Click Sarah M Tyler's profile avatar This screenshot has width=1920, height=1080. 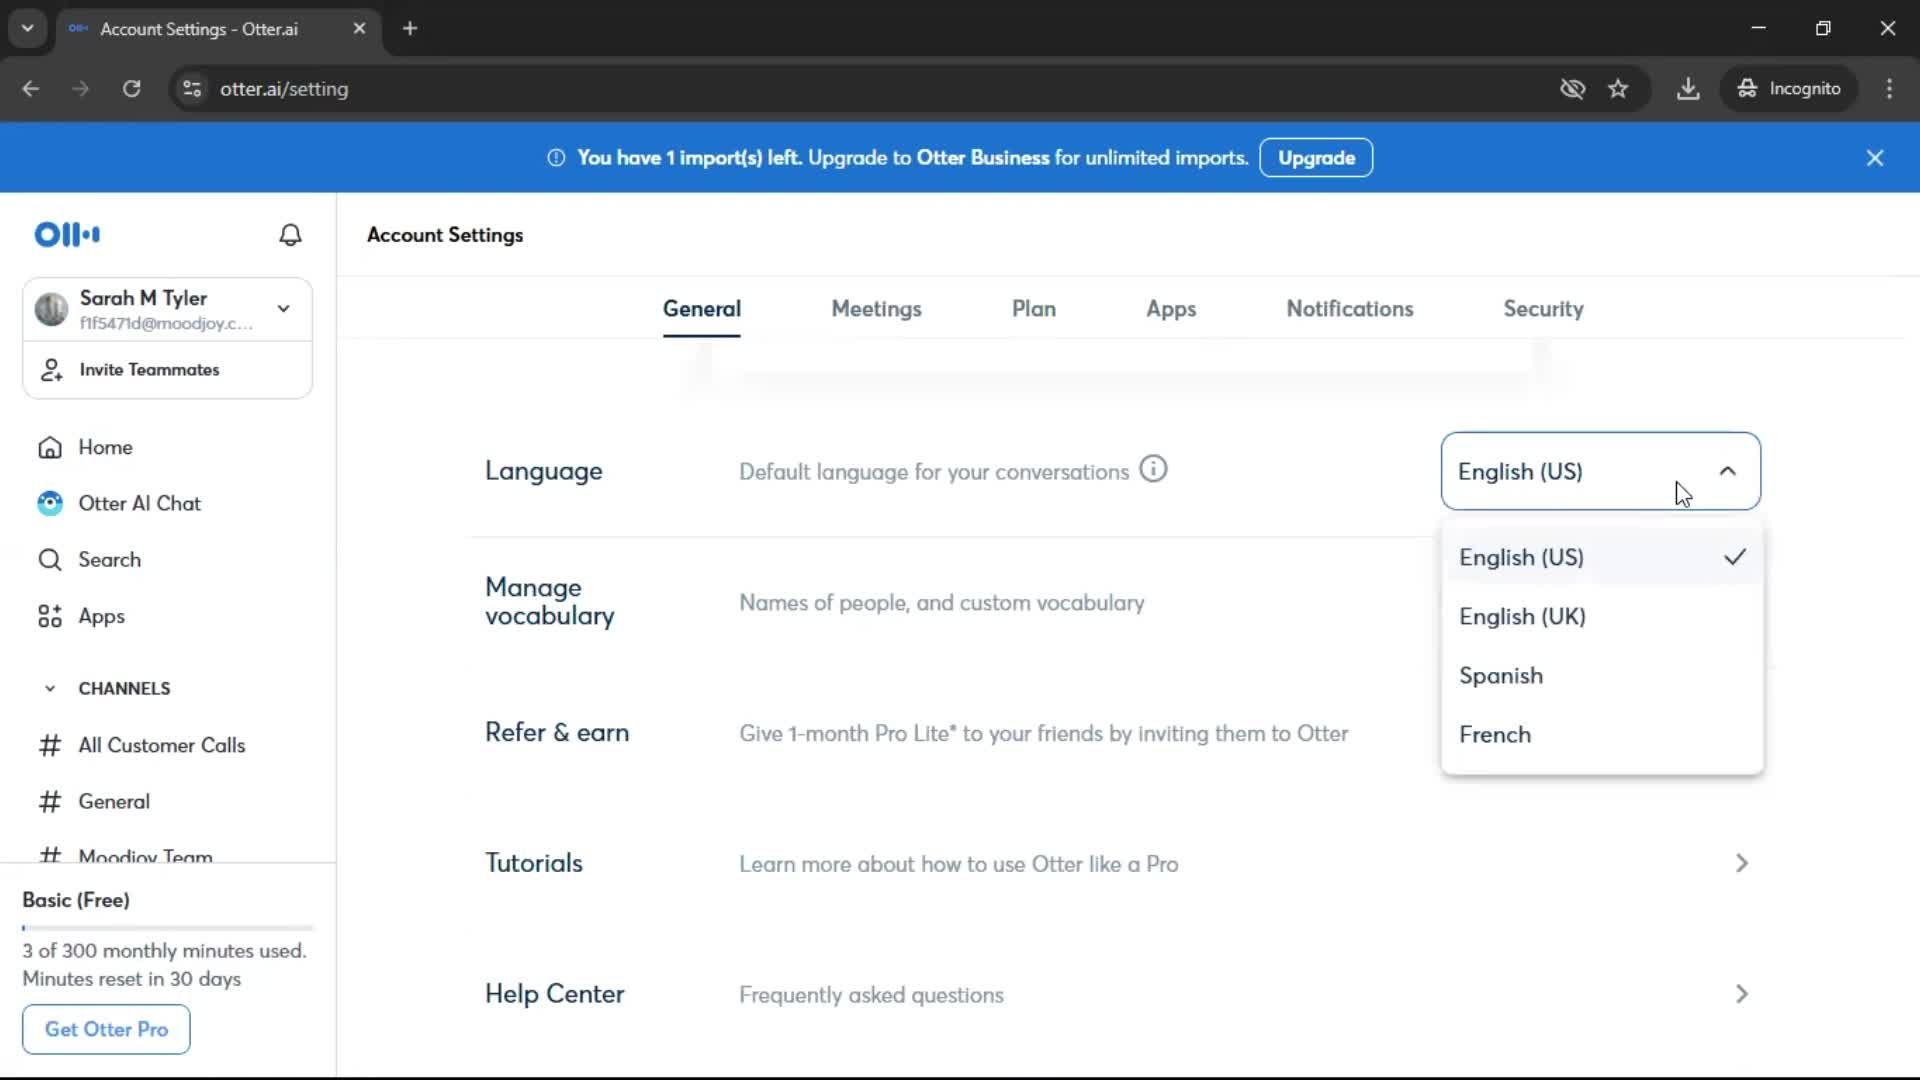(x=51, y=309)
